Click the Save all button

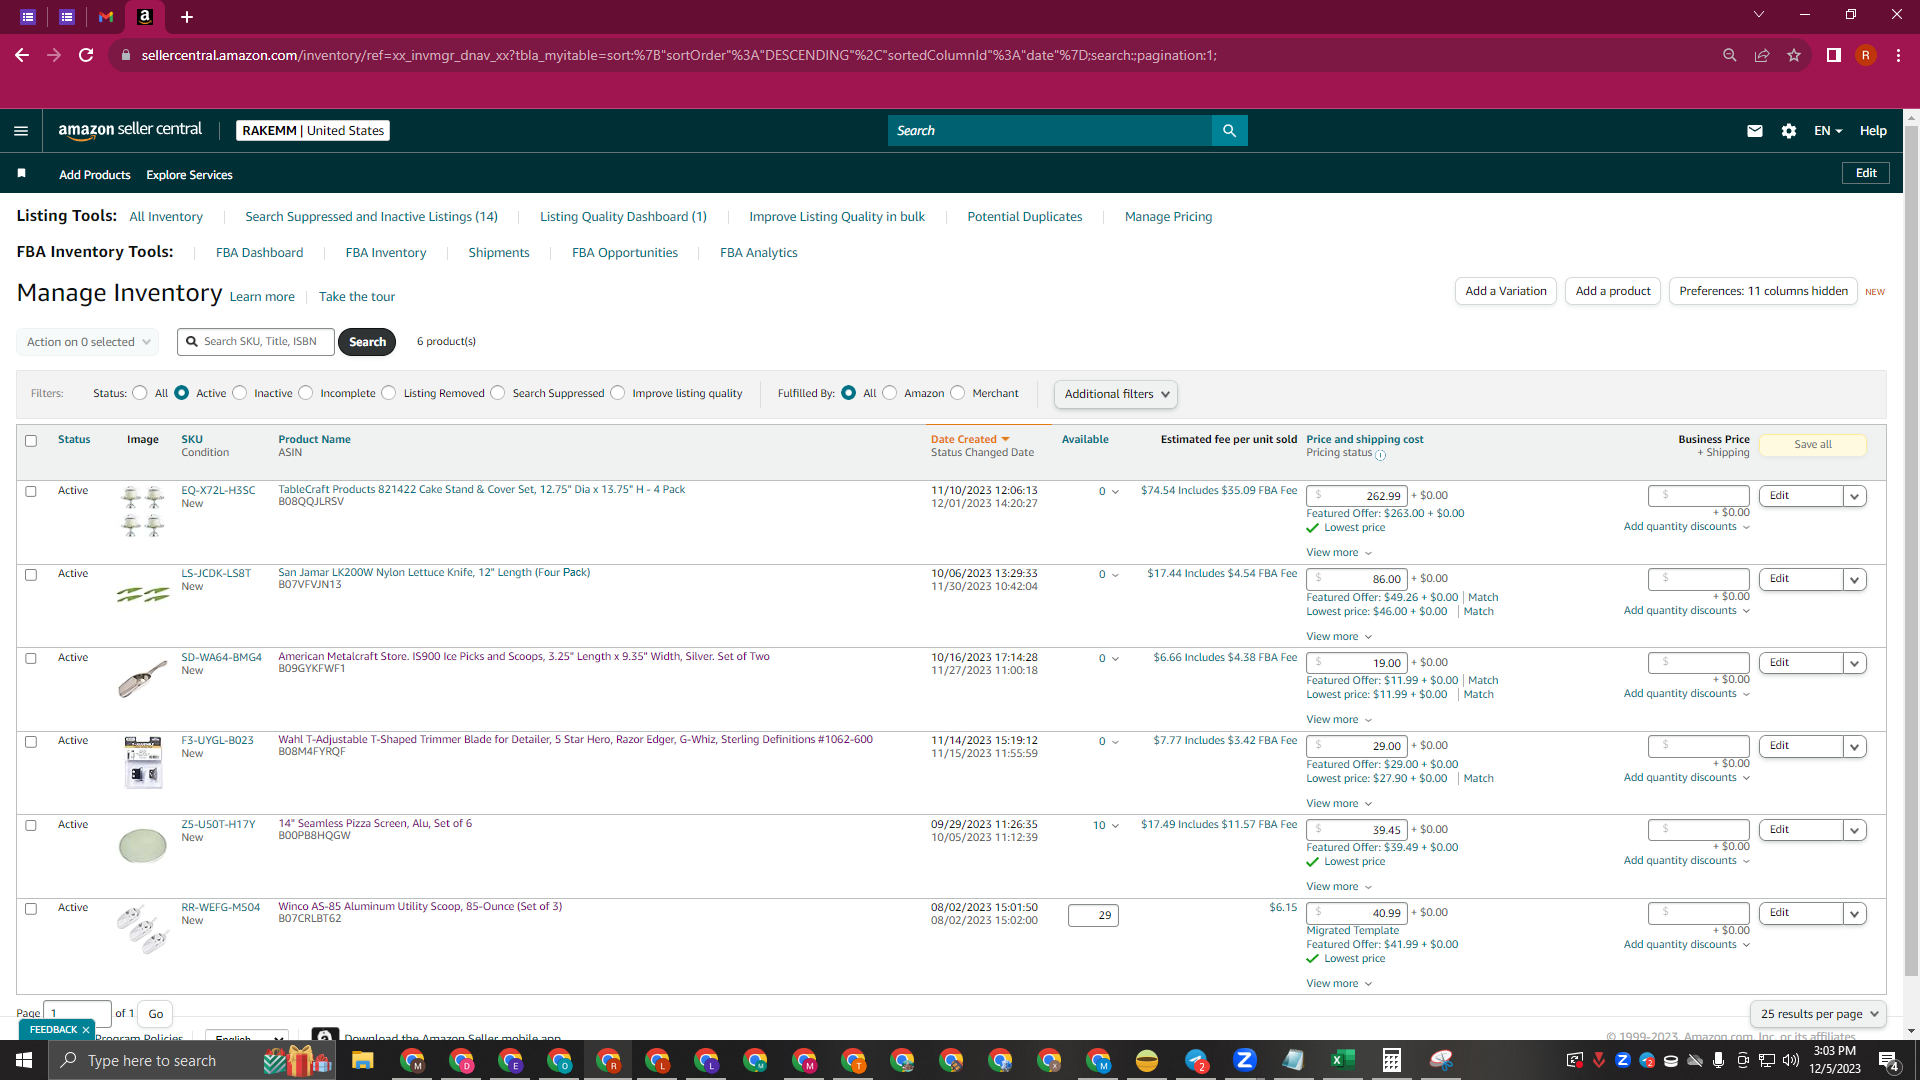coord(1813,445)
